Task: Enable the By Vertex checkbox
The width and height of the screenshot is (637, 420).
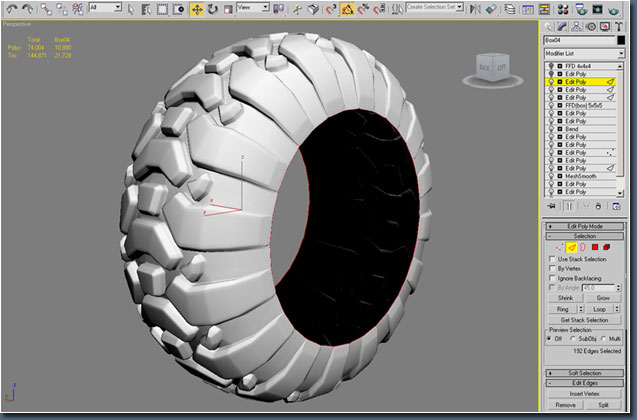Action: click(552, 268)
